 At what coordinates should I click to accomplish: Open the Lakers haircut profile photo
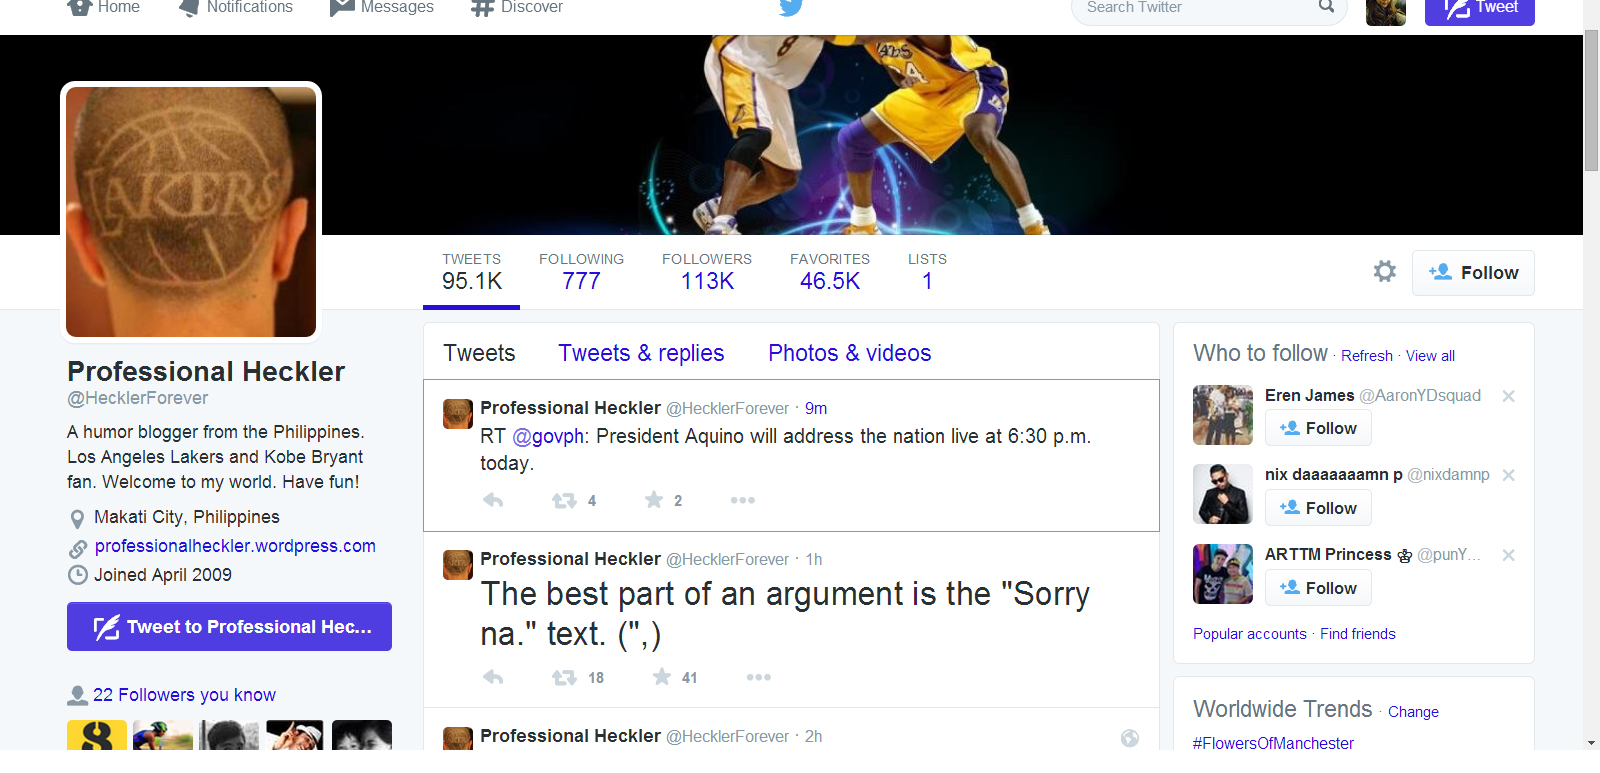coord(191,211)
